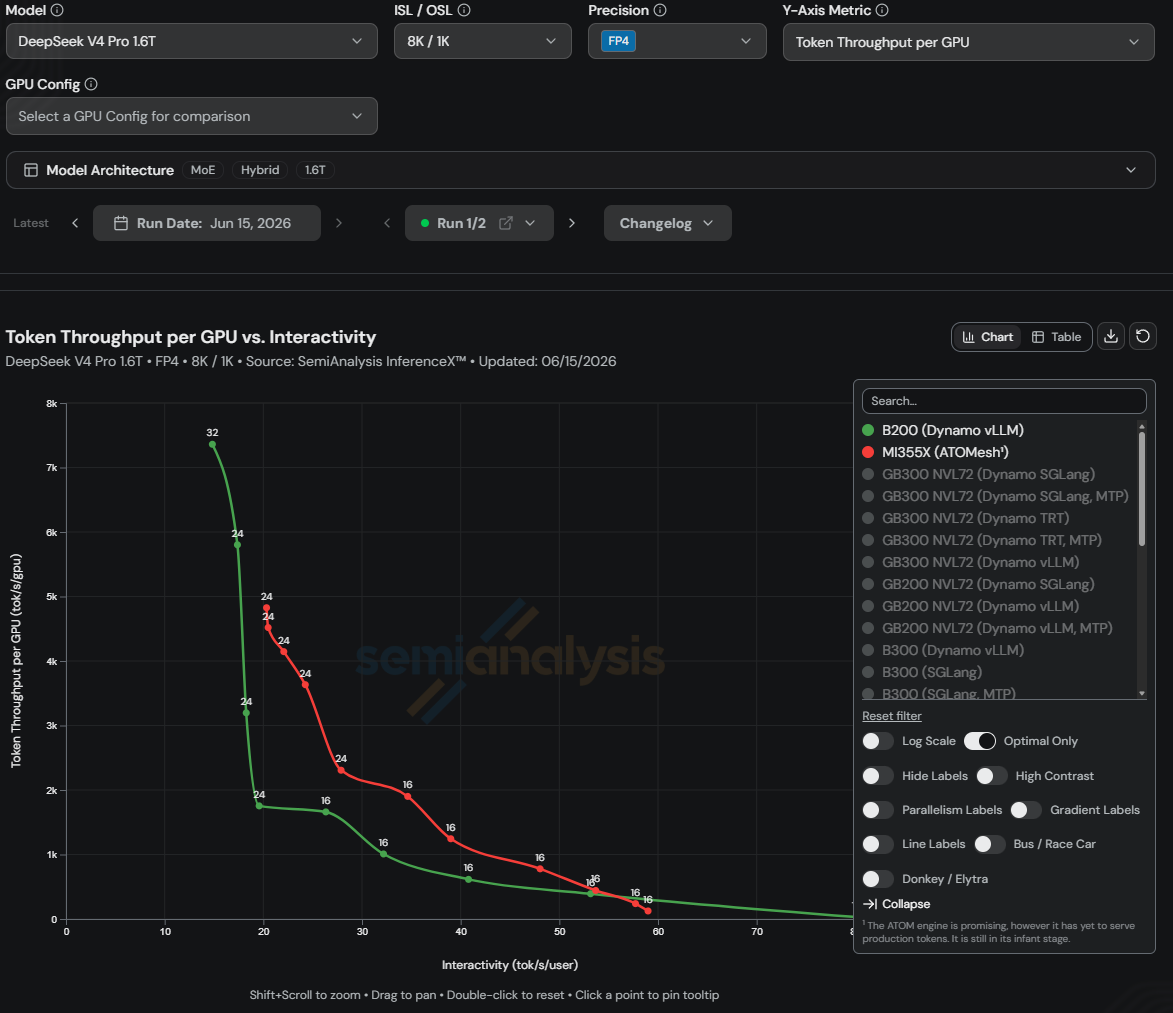Collapse the legend panel
The image size is (1173, 1013).
pyautogui.click(x=896, y=904)
